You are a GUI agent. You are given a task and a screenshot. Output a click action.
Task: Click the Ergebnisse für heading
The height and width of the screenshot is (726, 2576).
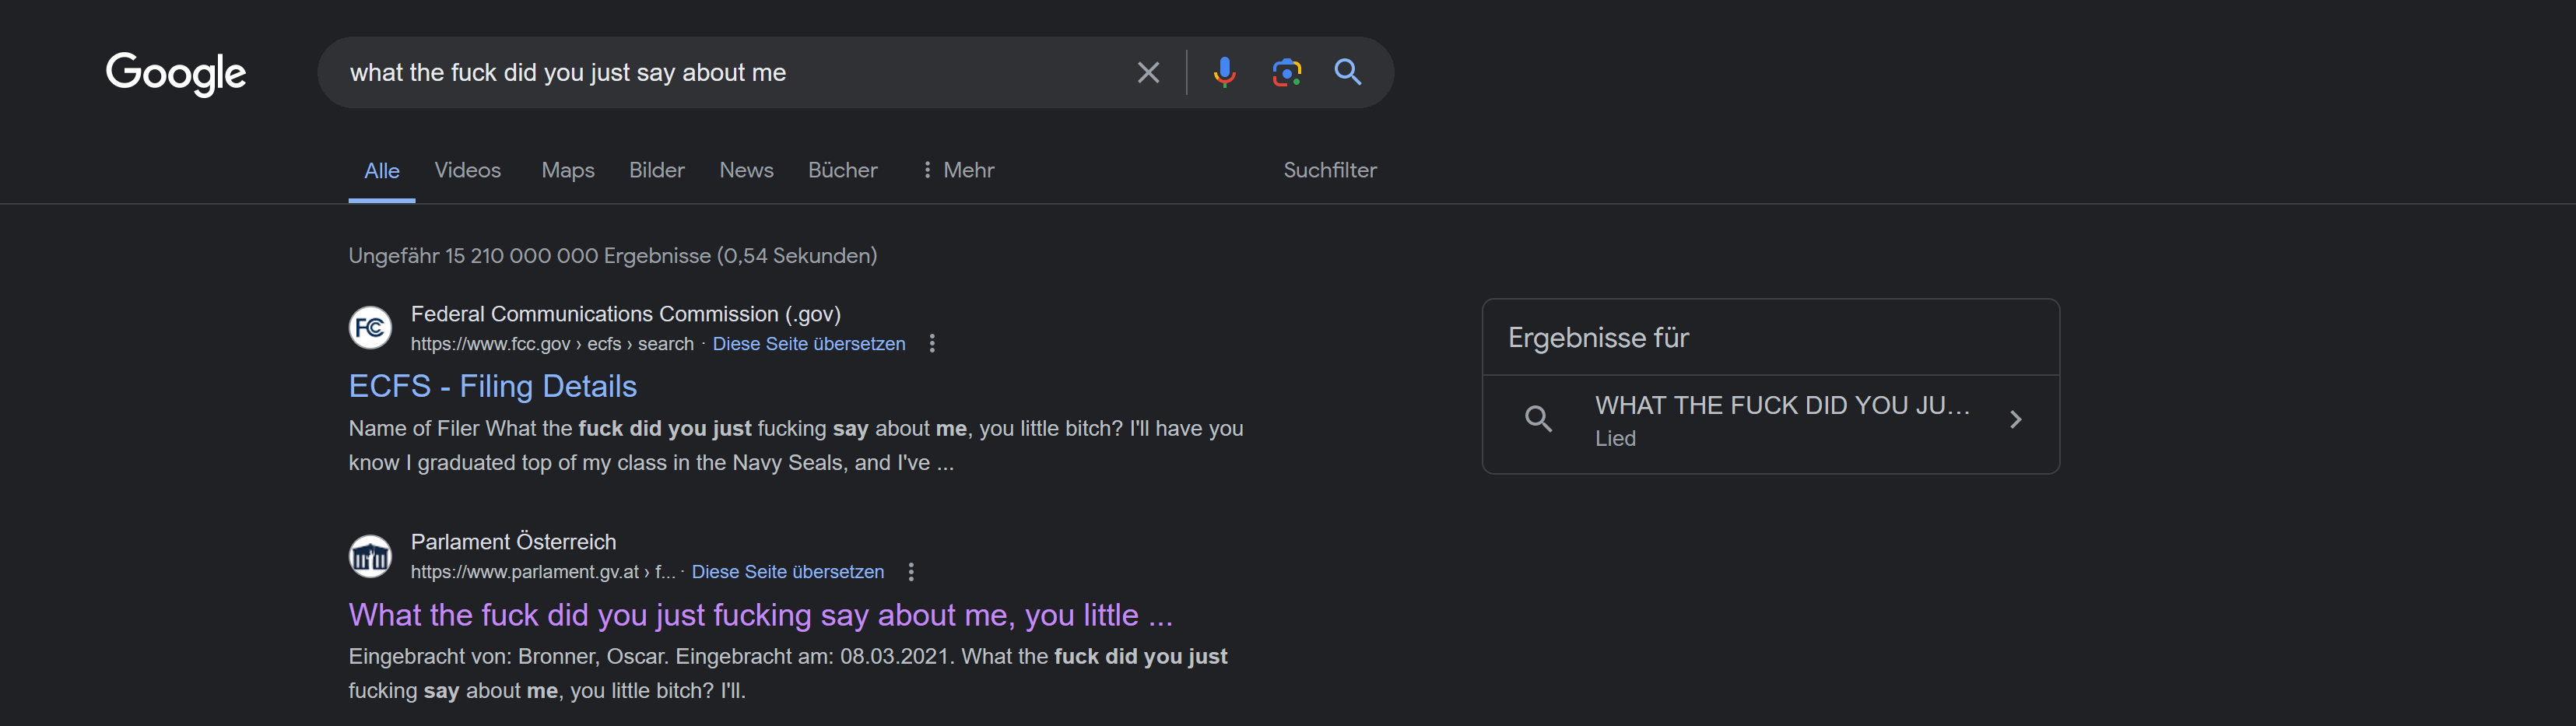[x=1598, y=338]
